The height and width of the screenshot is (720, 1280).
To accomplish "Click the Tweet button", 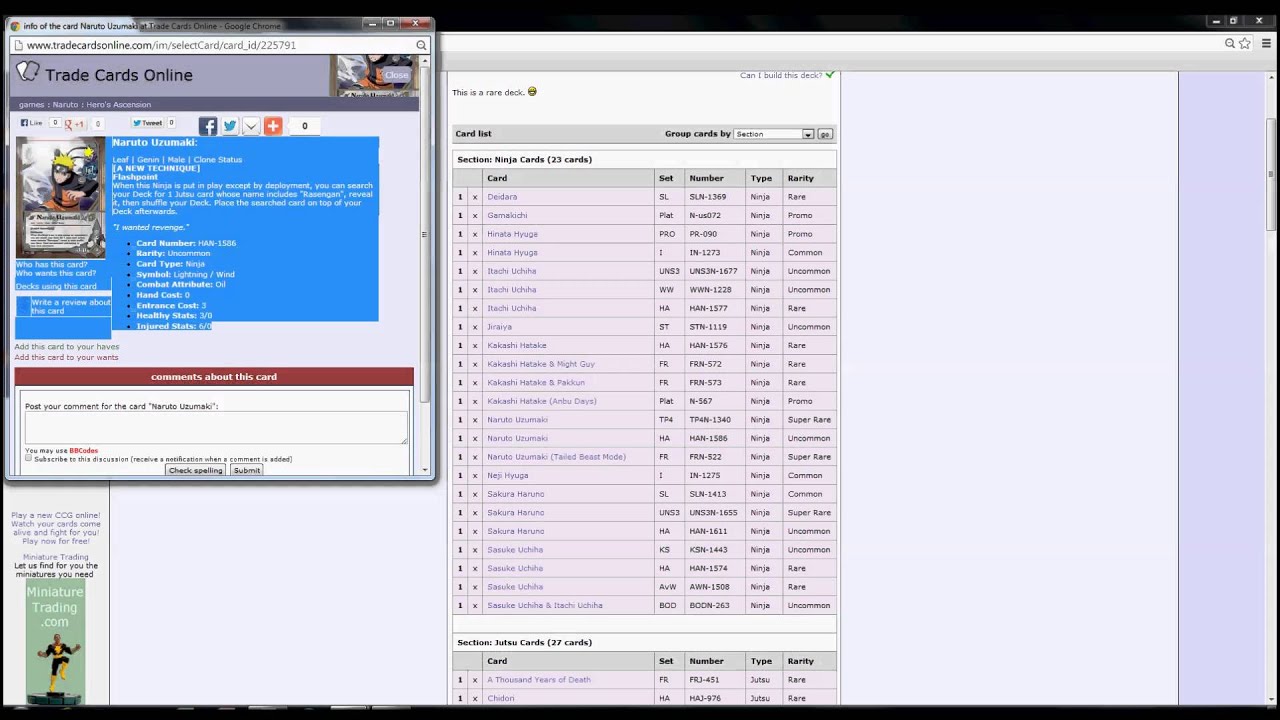I will [148, 123].
